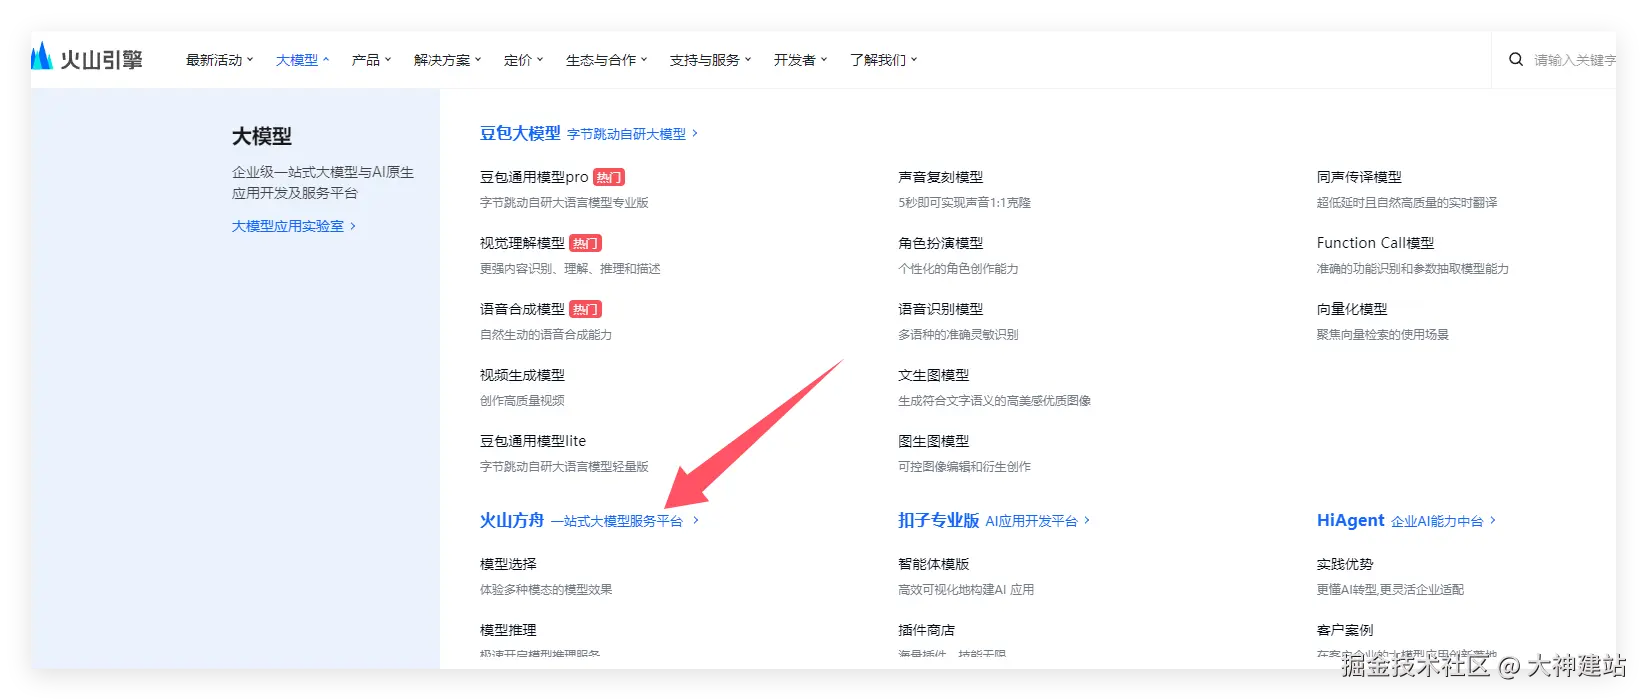Open the 生态与合作 menu

click(607, 60)
